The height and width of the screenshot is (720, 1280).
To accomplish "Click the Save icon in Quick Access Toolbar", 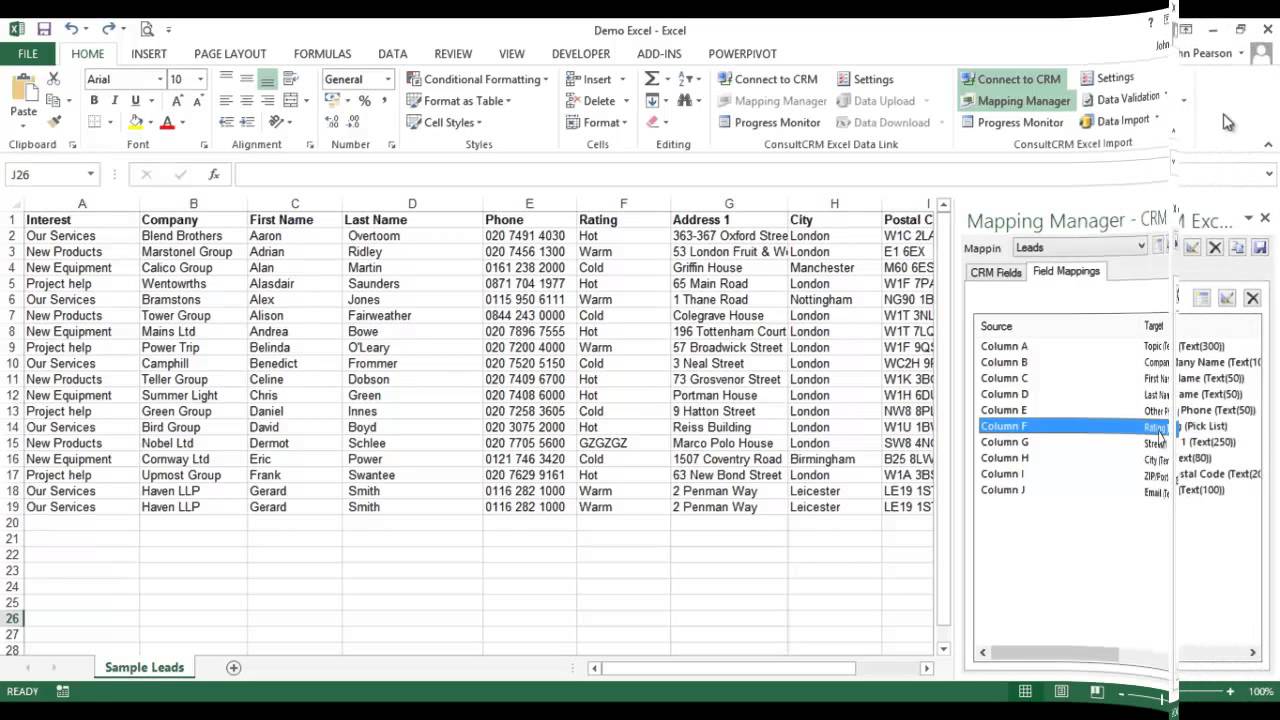I will click(x=44, y=30).
